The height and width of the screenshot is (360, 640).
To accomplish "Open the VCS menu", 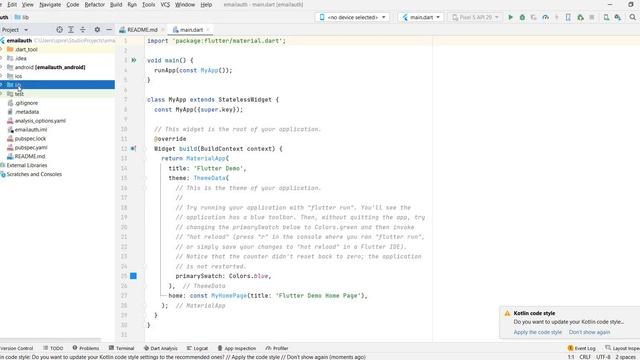I will point(165,4).
